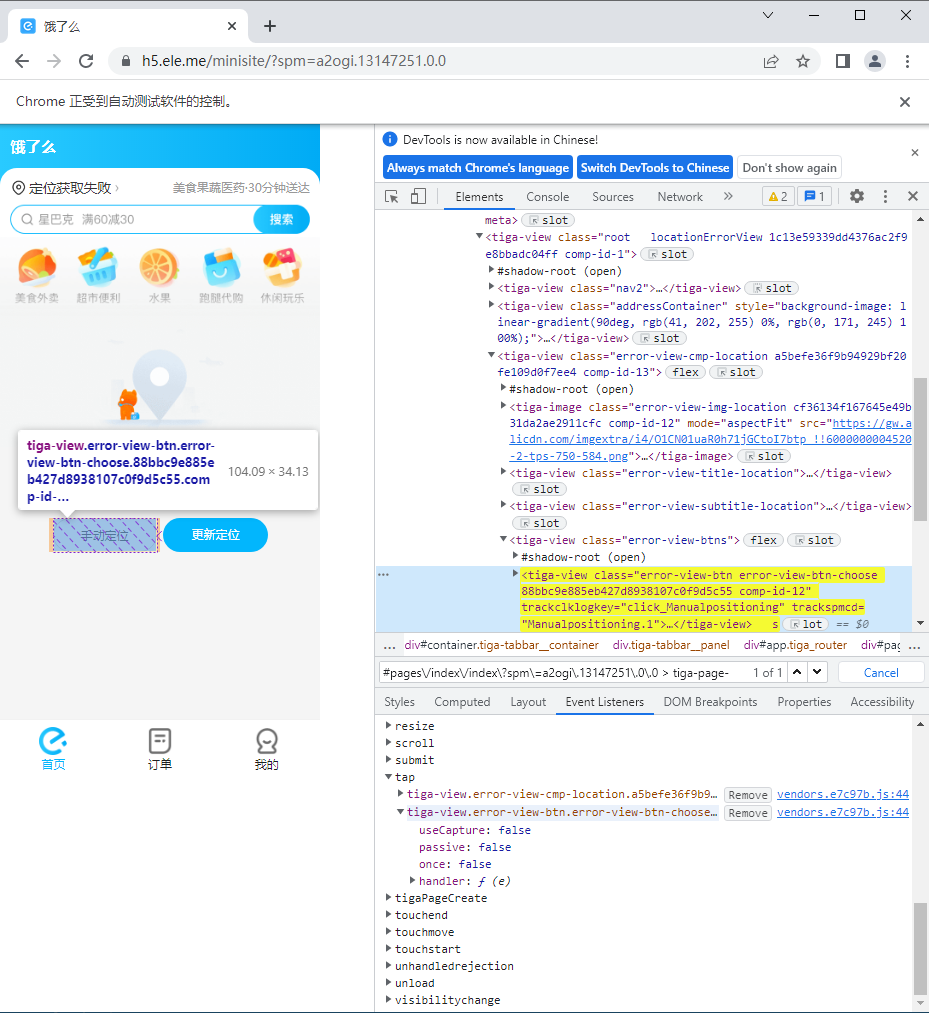Collapse the error-view-btns tiga-view node
Image resolution: width=929 pixels, height=1013 pixels.
[x=503, y=539]
